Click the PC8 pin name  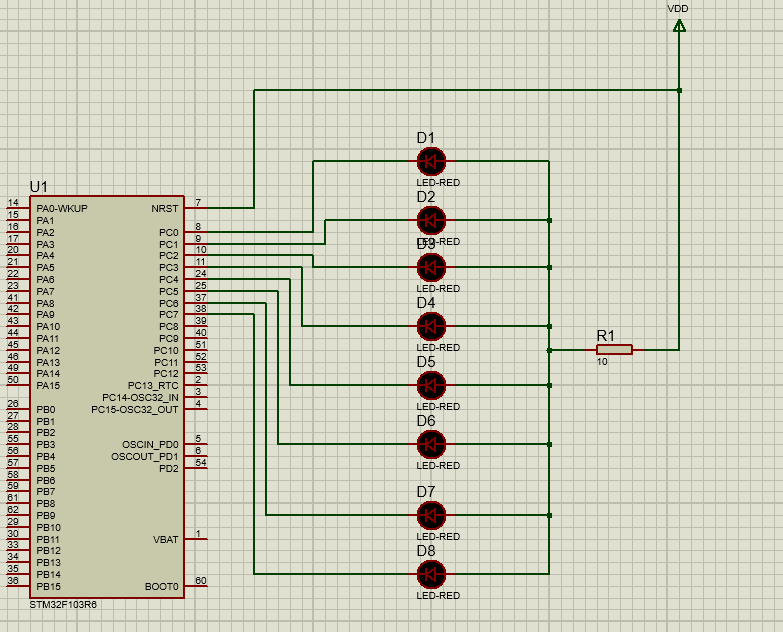click(169, 326)
